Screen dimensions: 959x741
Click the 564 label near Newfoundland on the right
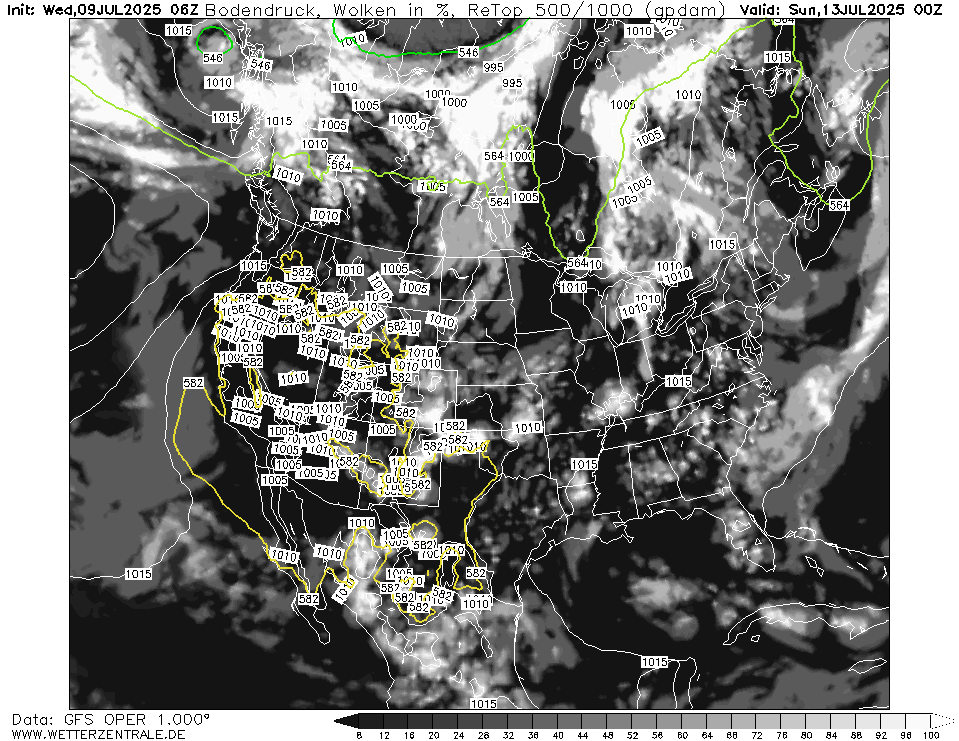pyautogui.click(x=839, y=205)
